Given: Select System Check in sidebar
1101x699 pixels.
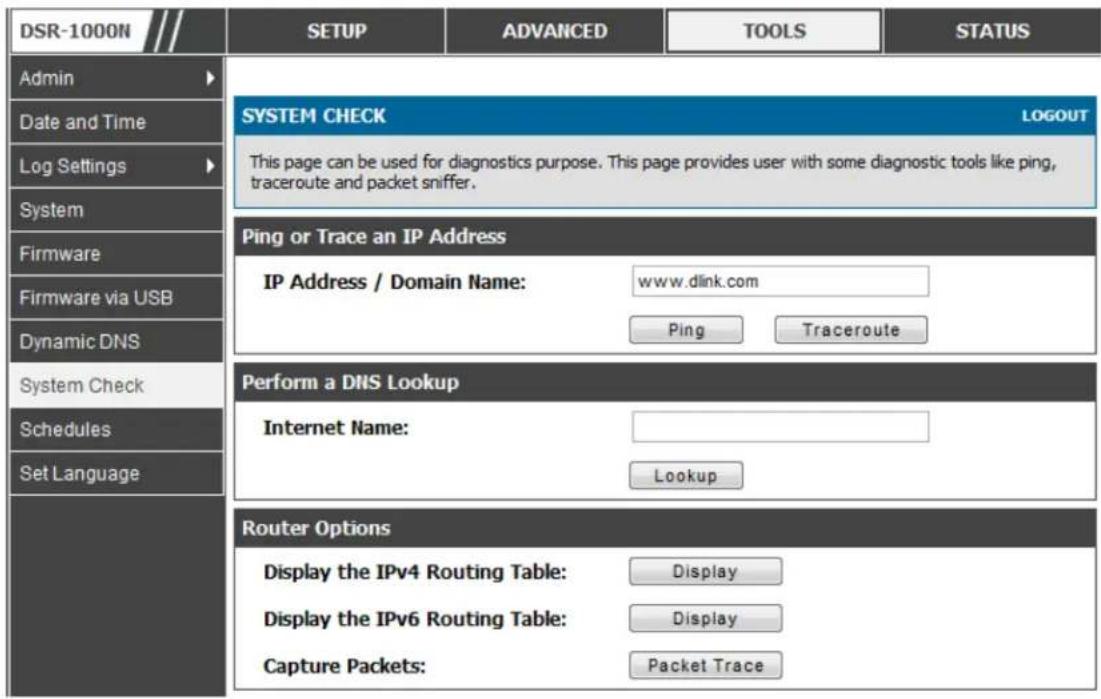Looking at the screenshot, I should pos(117,386).
